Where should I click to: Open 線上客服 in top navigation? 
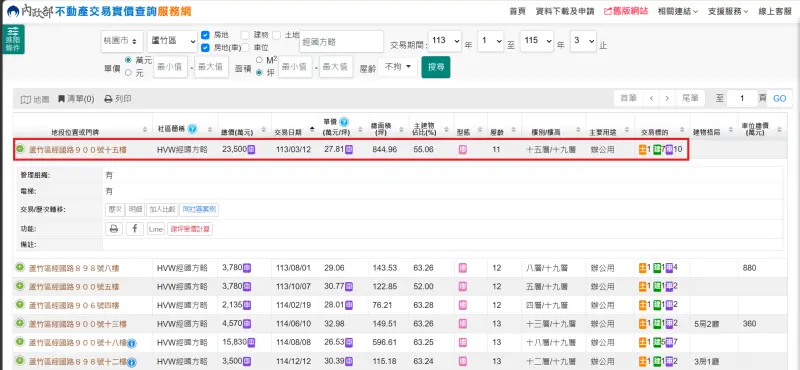coord(775,11)
